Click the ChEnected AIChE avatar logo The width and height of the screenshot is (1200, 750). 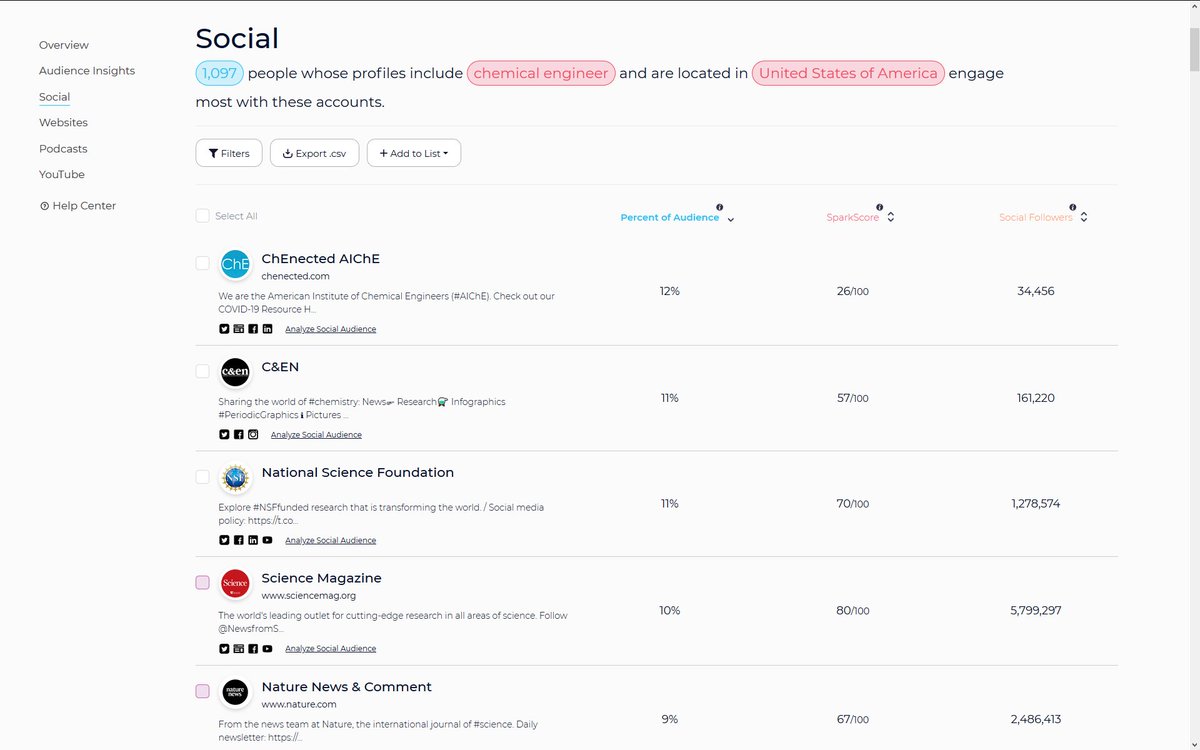[x=235, y=264]
